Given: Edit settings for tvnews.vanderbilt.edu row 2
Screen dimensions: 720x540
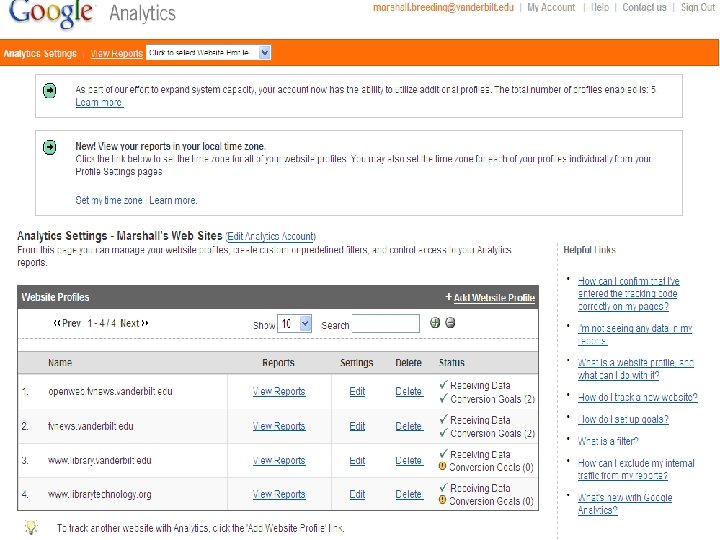Looking at the screenshot, I should pos(357,426).
